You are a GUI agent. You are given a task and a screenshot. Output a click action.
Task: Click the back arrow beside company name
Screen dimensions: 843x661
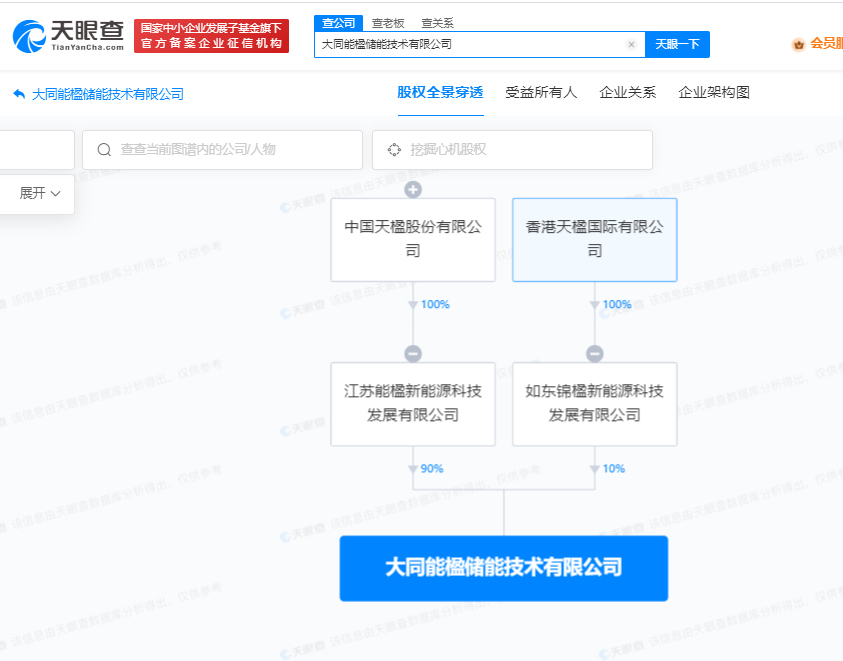pyautogui.click(x=19, y=94)
